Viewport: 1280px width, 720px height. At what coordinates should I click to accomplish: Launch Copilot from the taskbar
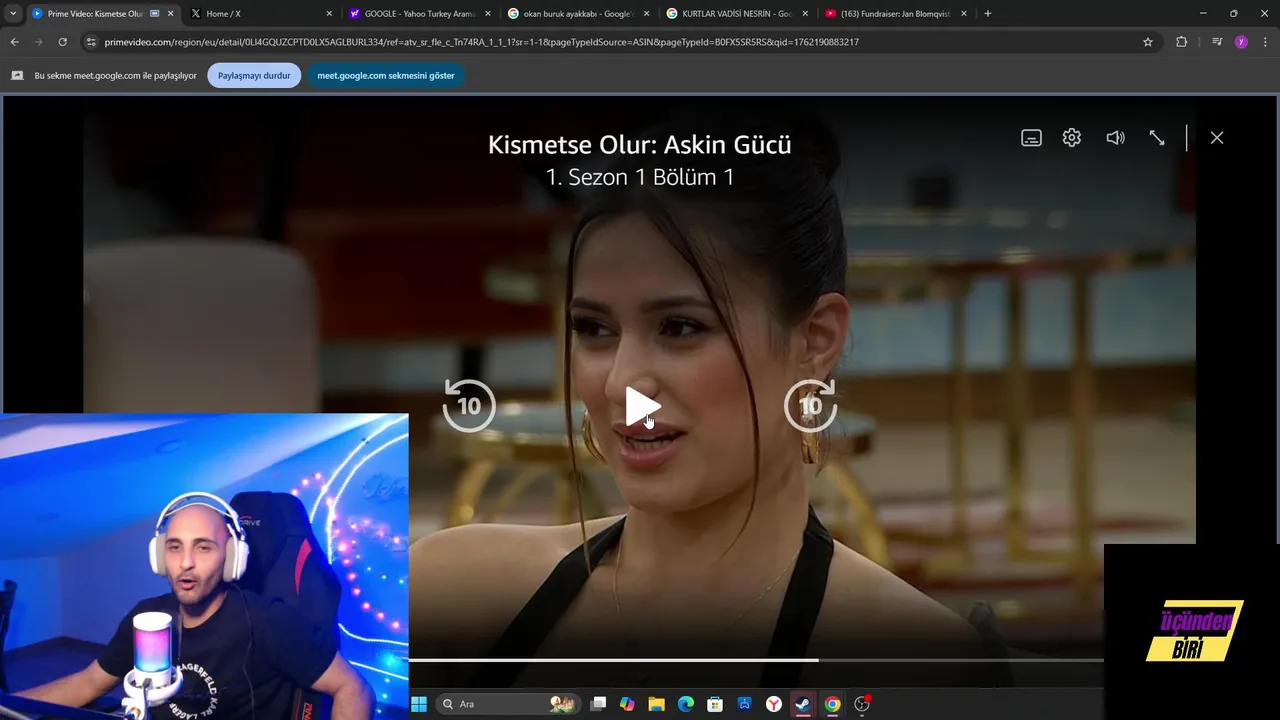[x=627, y=704]
